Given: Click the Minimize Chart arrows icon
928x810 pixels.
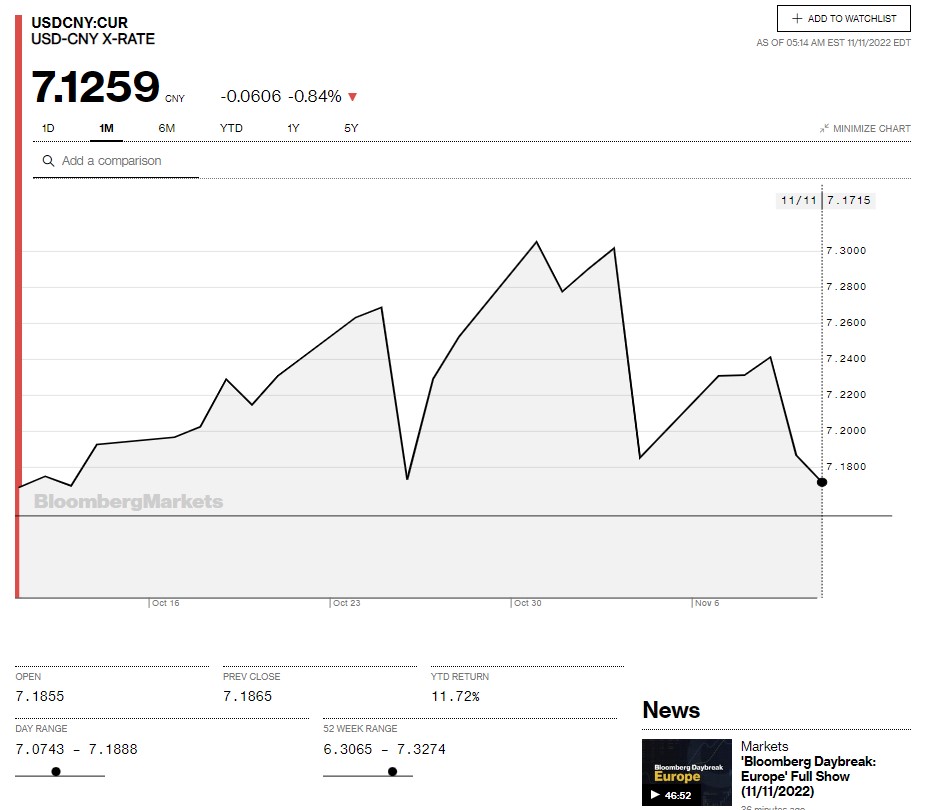Looking at the screenshot, I should [x=824, y=129].
